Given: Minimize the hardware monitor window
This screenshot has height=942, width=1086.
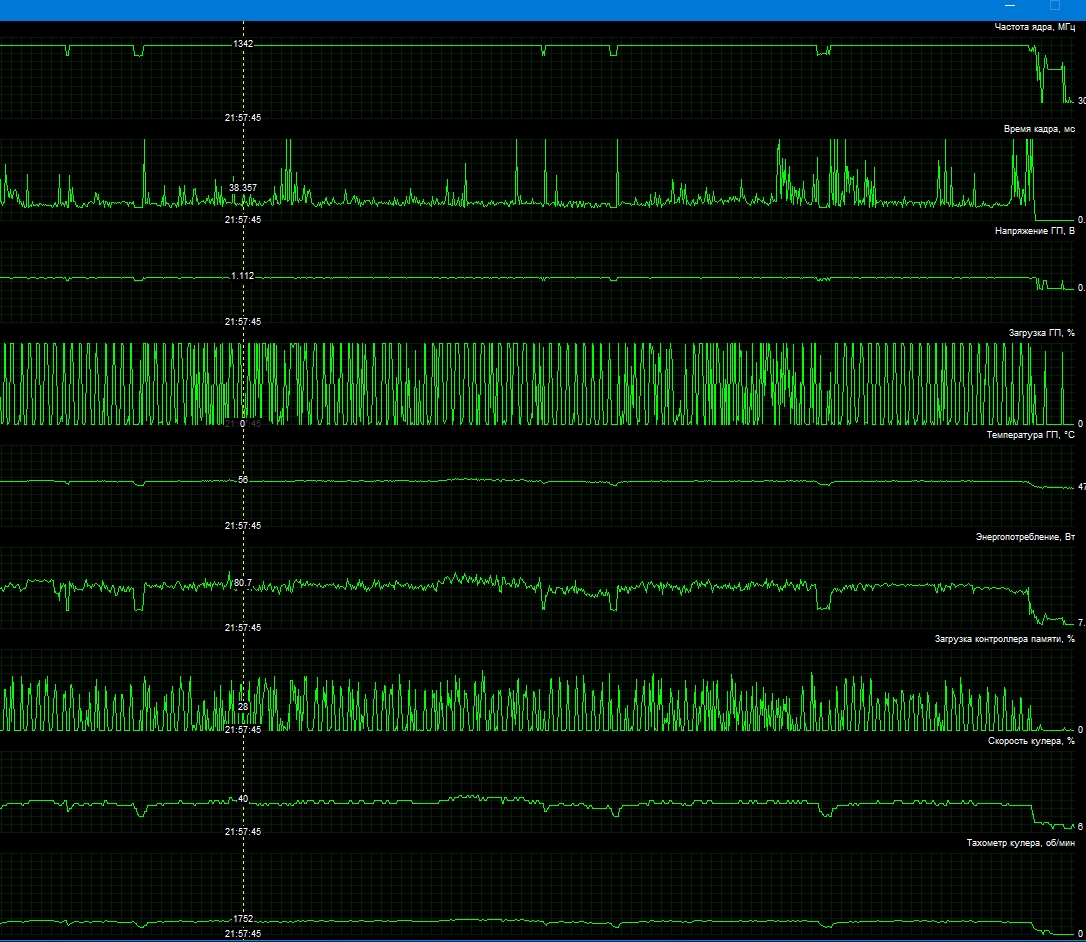Looking at the screenshot, I should tap(1010, 6).
